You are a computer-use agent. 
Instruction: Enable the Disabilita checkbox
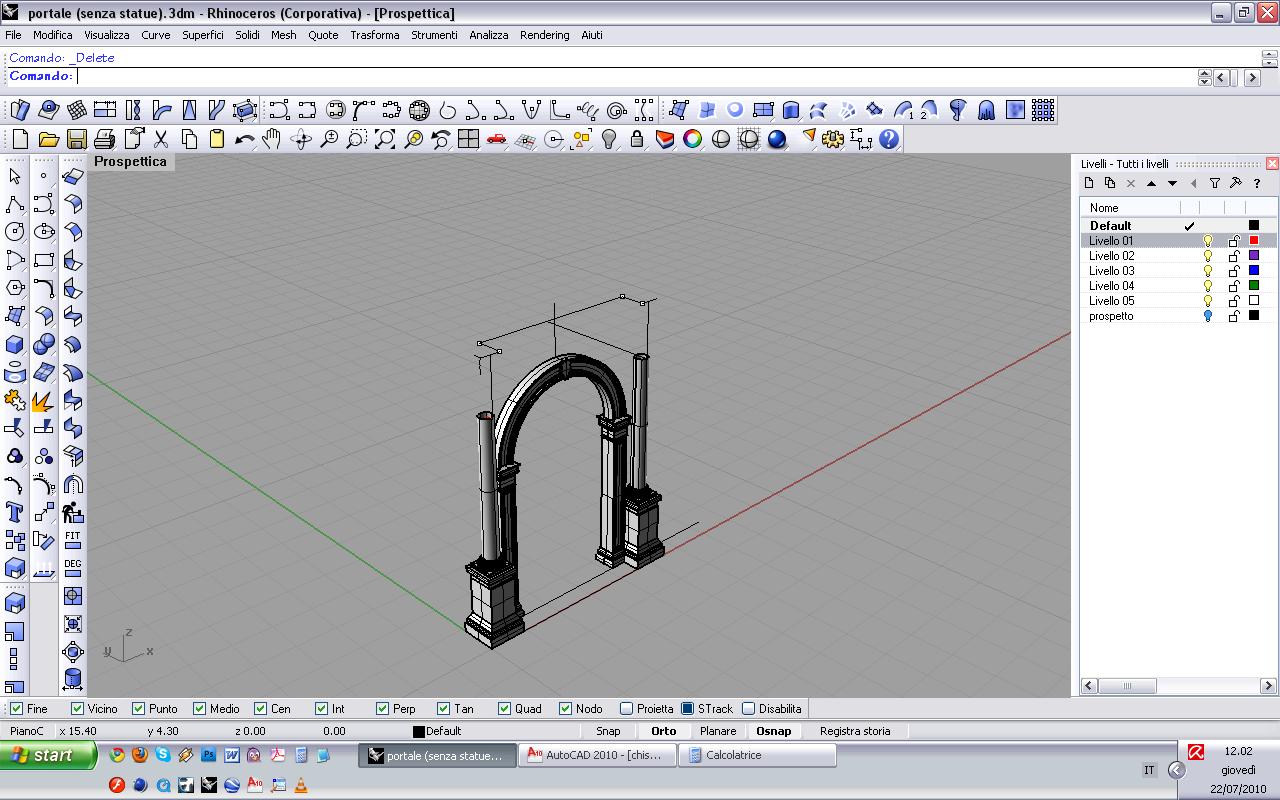[x=748, y=708]
